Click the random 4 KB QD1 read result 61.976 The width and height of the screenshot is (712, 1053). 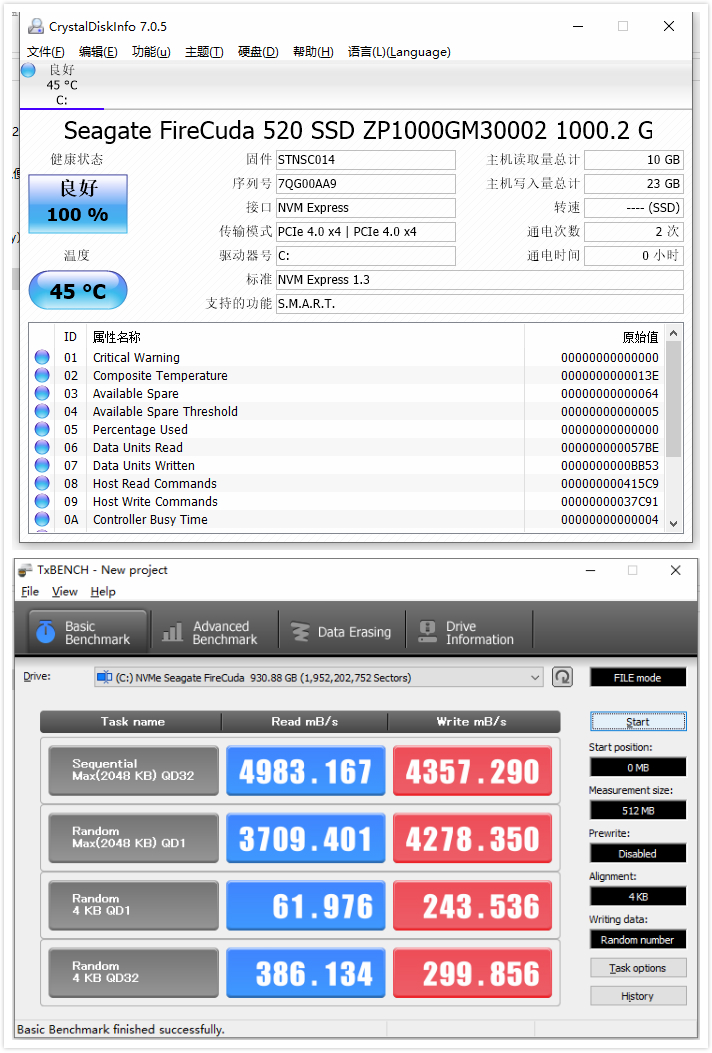point(306,905)
